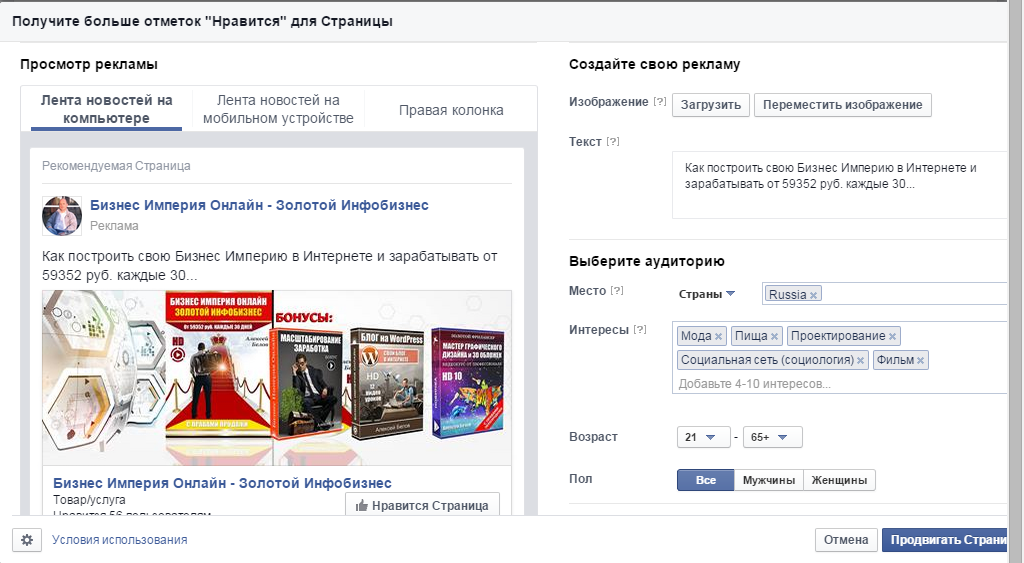
Task: Remove the Проектирование interest tag
Action: (892, 336)
